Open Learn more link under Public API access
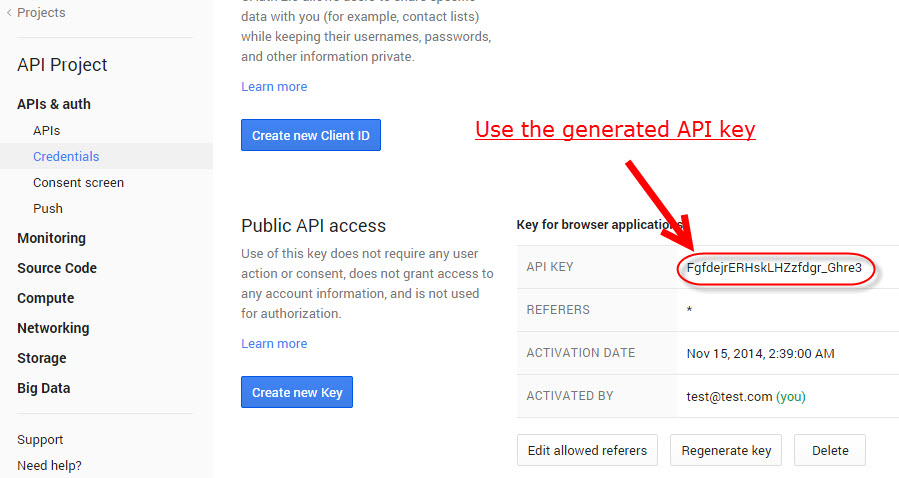The image size is (899, 478). (x=274, y=343)
